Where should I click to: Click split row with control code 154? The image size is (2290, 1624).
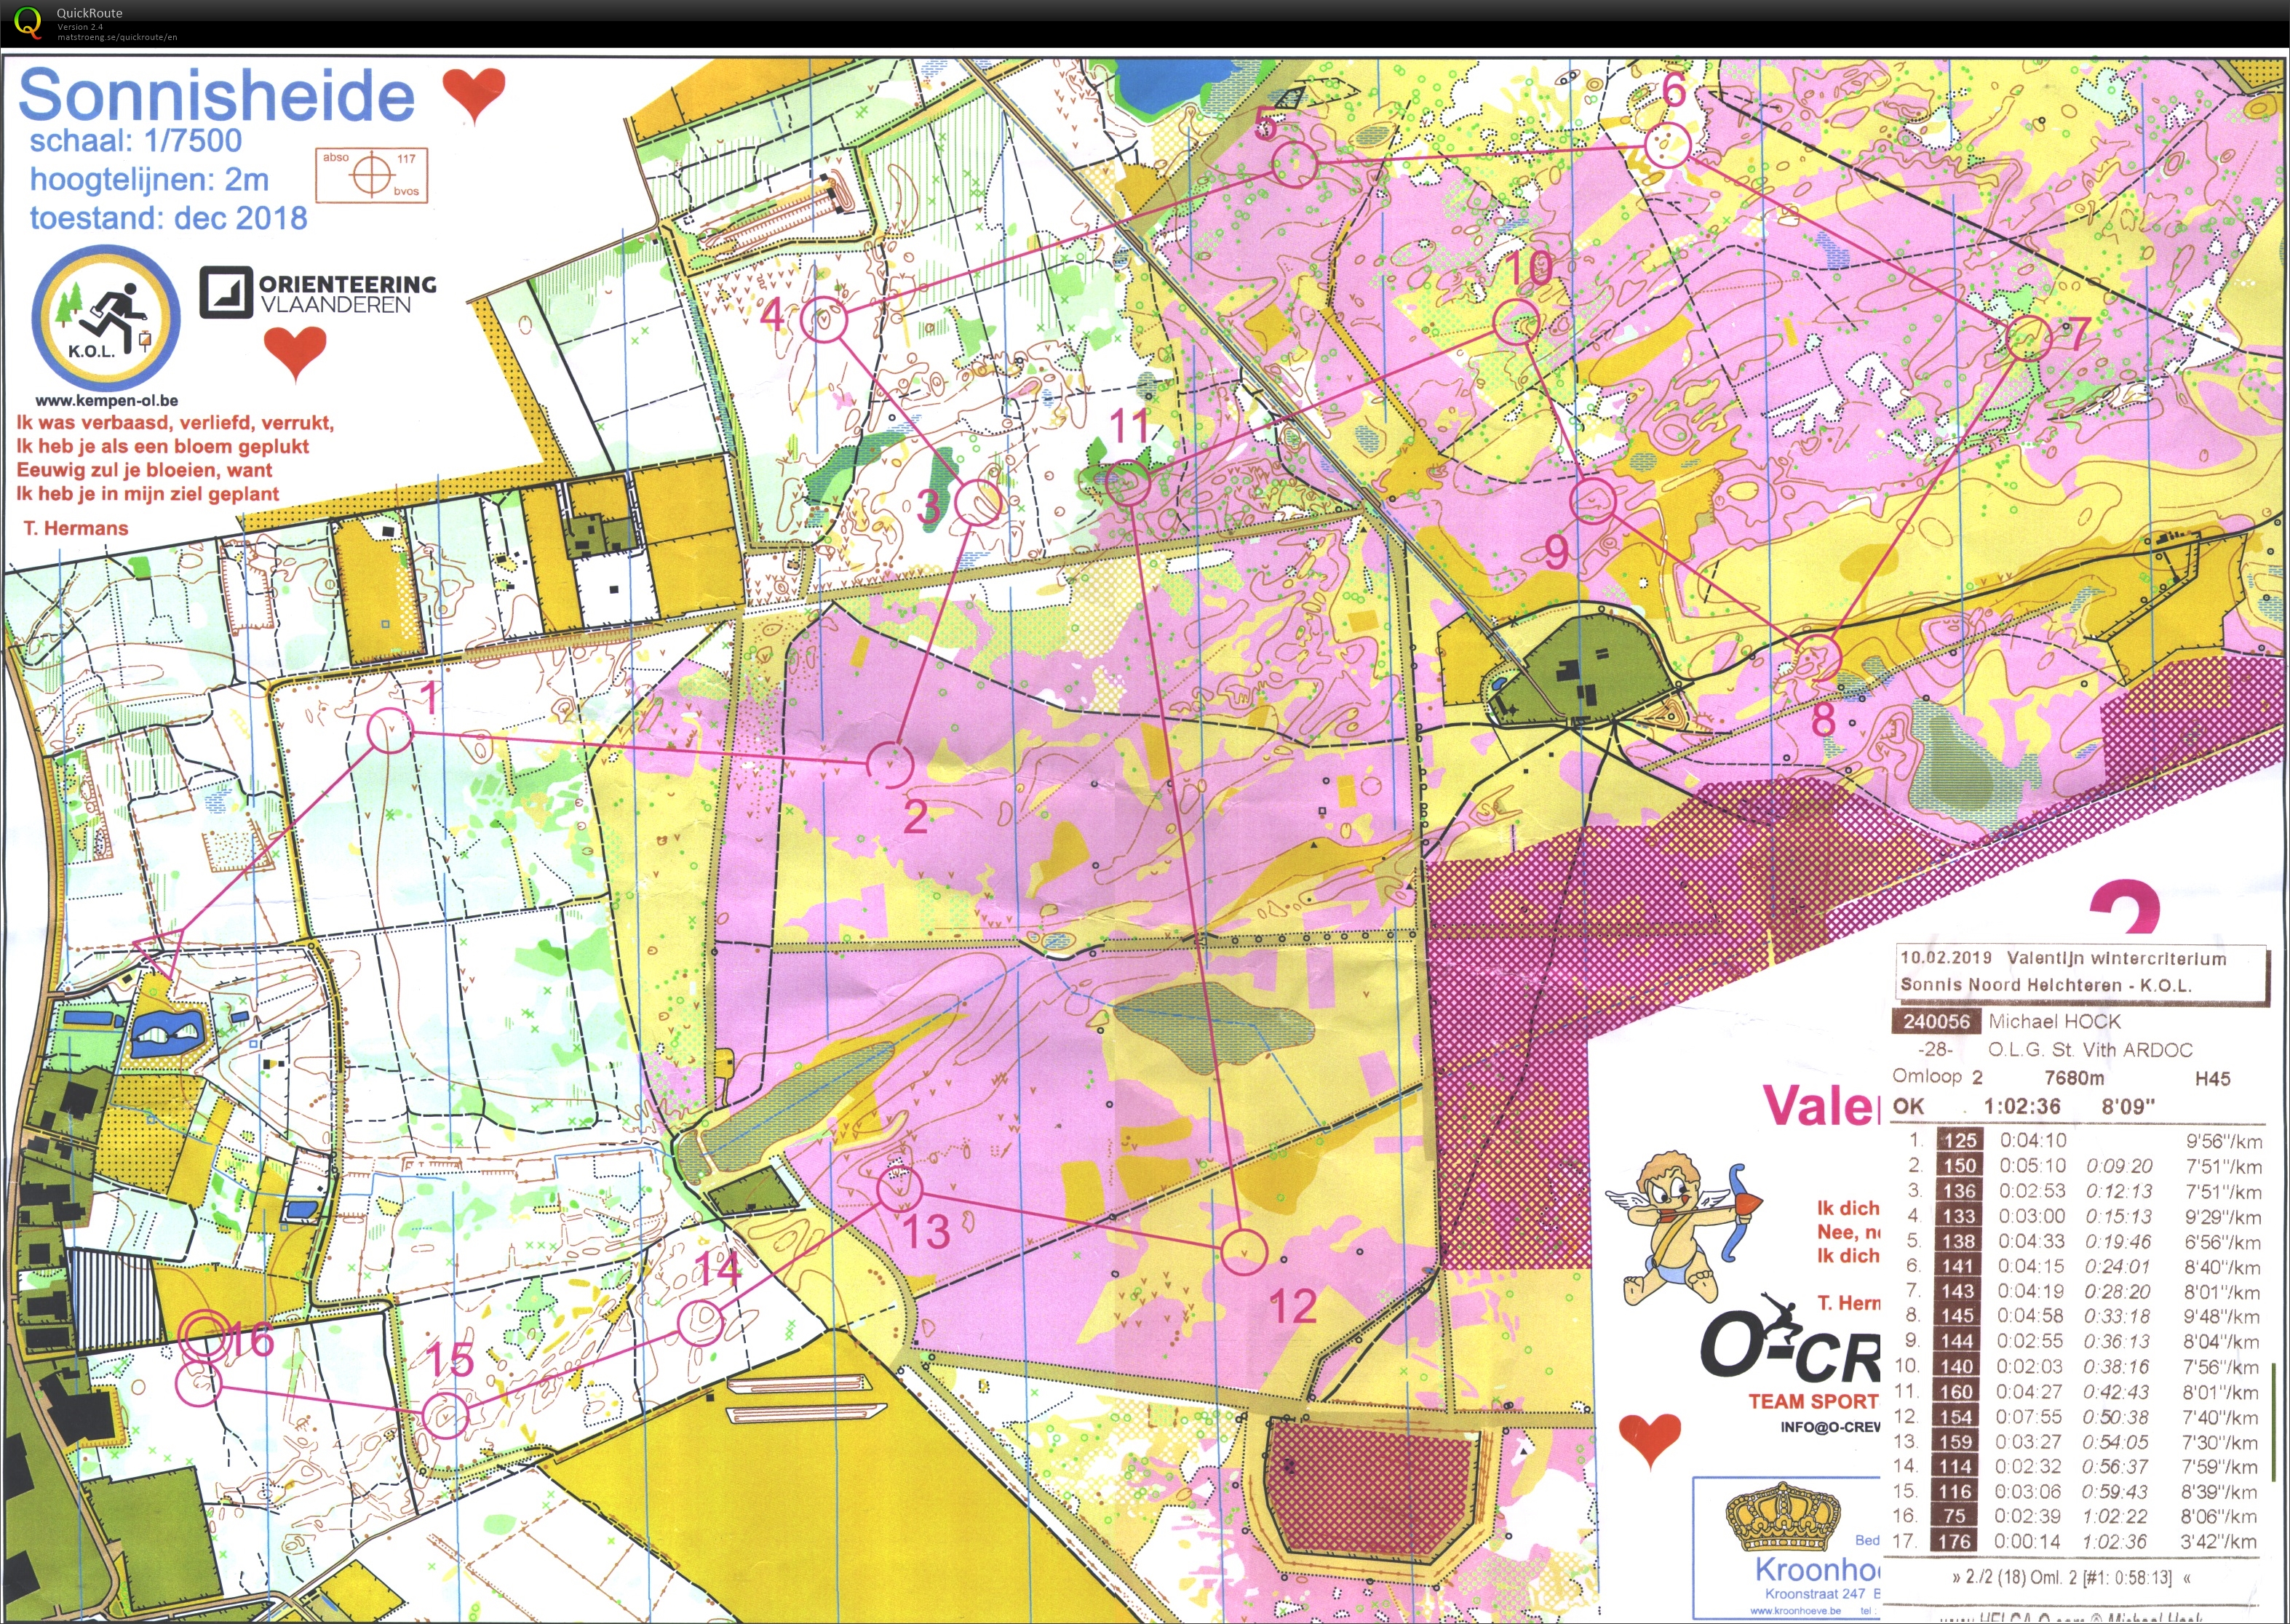point(2077,1417)
